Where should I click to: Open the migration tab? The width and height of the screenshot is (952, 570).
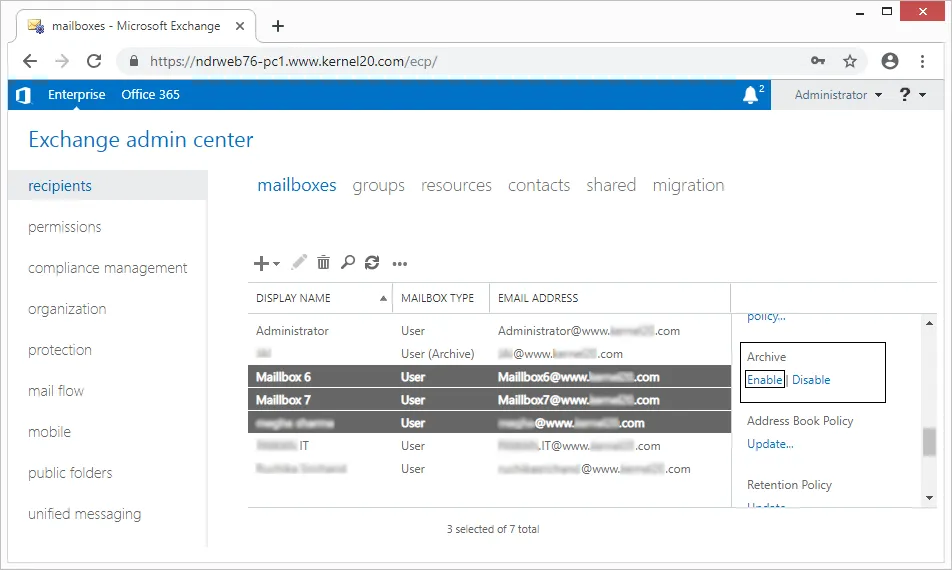(688, 185)
